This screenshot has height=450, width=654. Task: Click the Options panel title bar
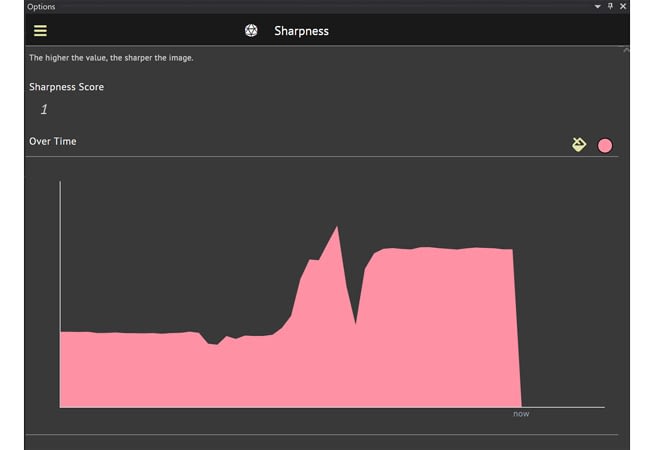click(x=300, y=6)
